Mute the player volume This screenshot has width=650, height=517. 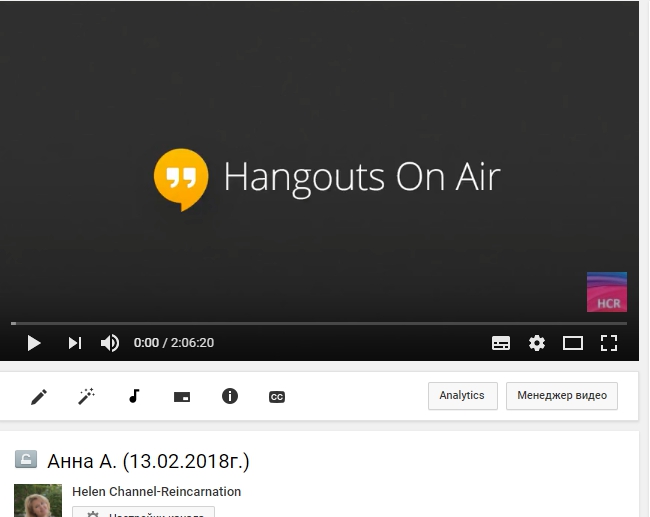click(x=110, y=343)
